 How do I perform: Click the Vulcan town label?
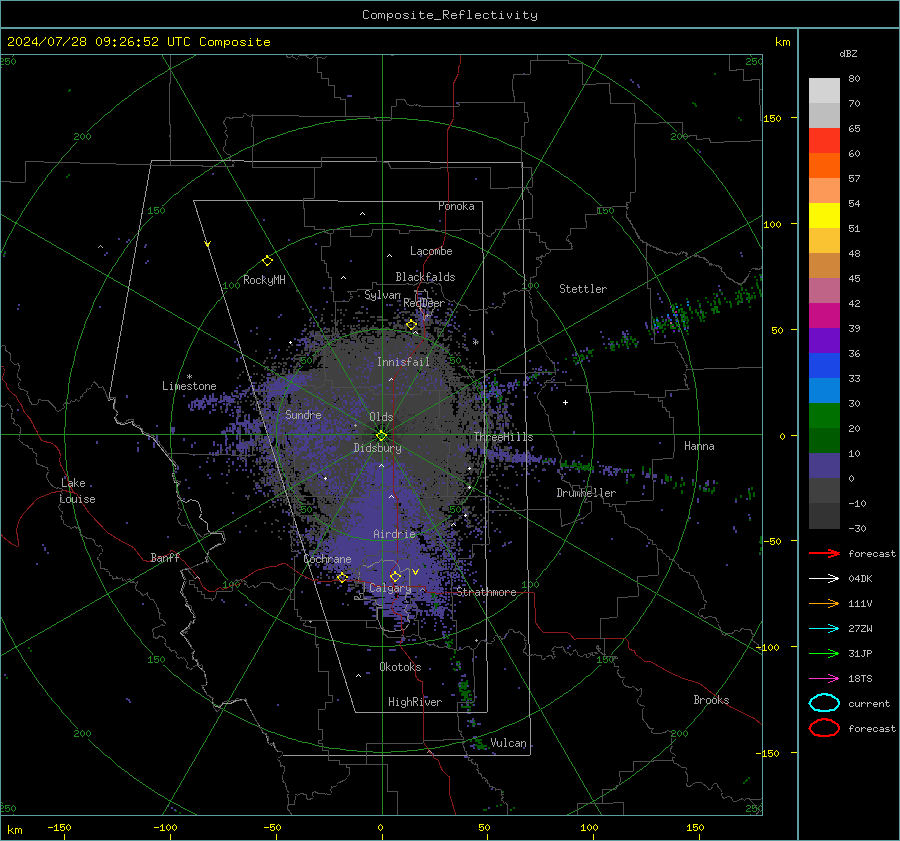coord(509,743)
